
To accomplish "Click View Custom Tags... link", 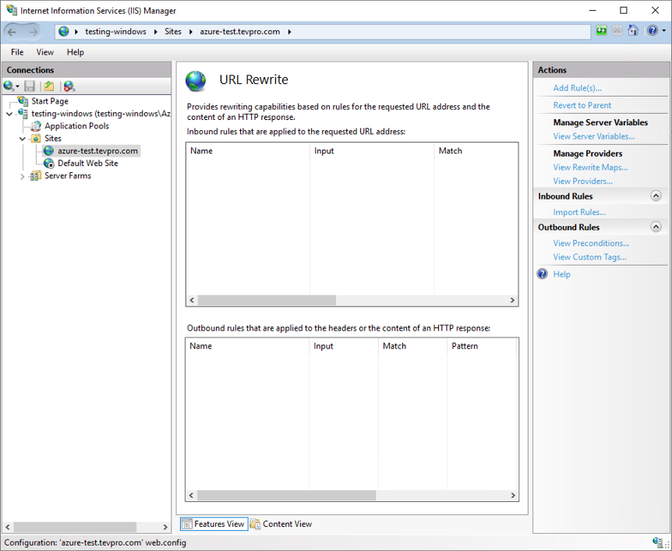I will pyautogui.click(x=589, y=257).
